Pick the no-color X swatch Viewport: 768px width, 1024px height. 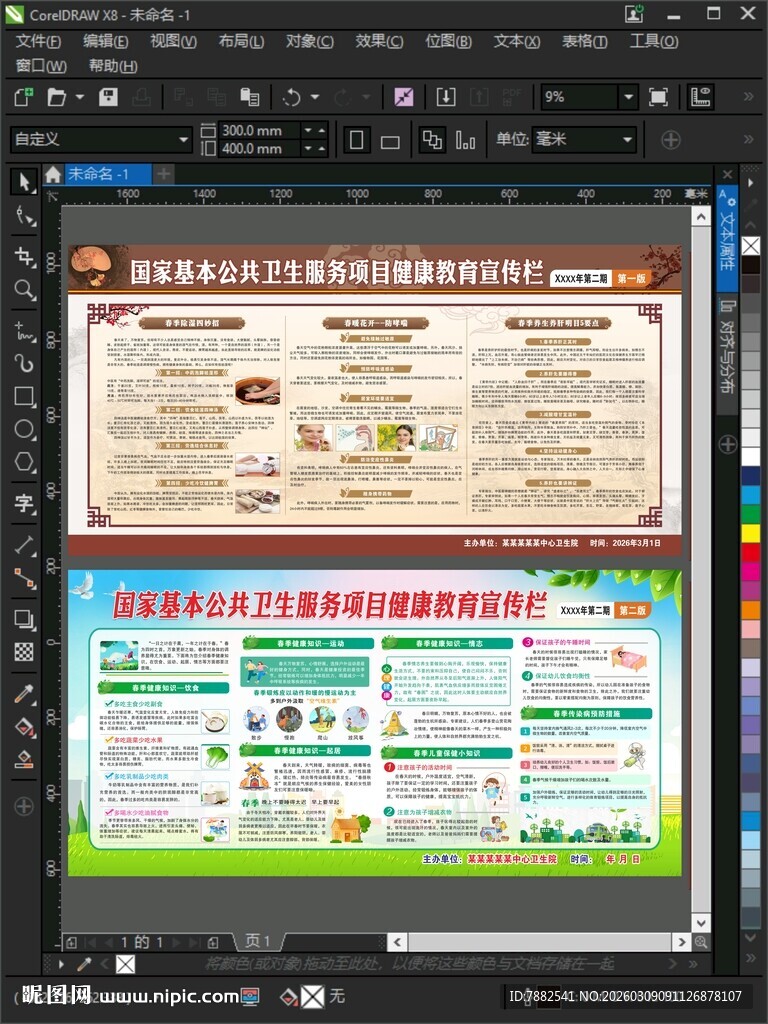pyautogui.click(x=750, y=246)
